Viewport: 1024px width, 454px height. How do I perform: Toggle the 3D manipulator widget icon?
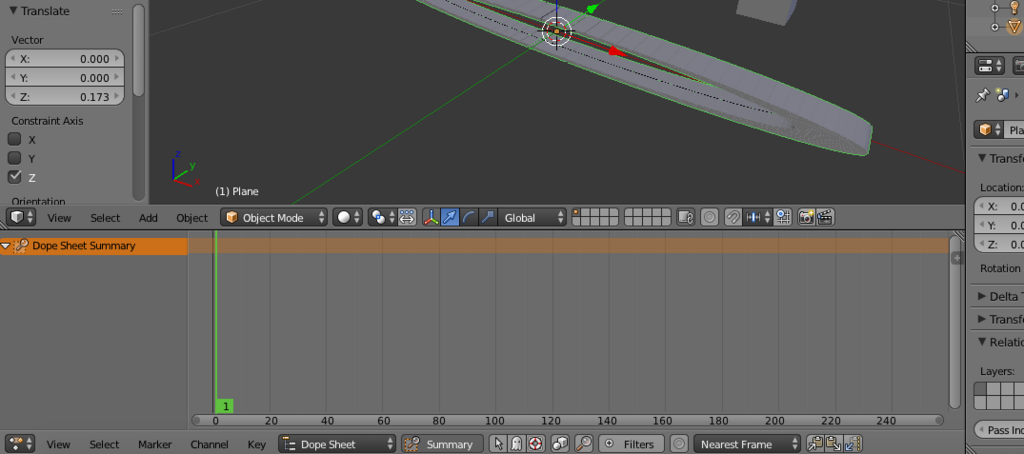click(431, 218)
